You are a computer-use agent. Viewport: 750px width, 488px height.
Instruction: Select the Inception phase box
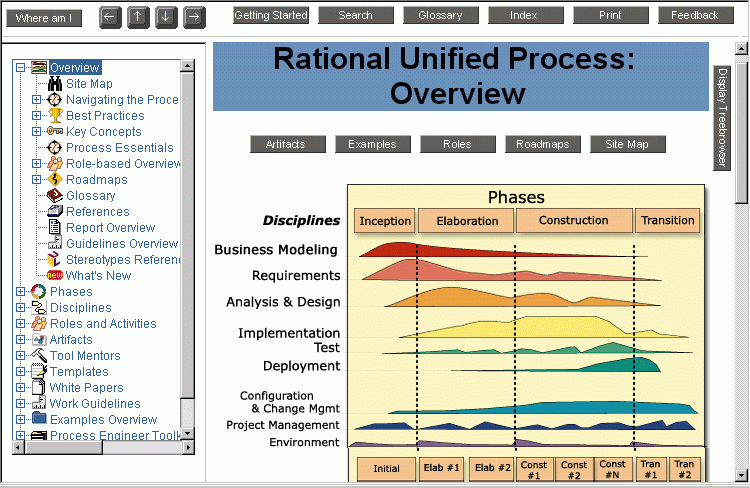tap(385, 221)
